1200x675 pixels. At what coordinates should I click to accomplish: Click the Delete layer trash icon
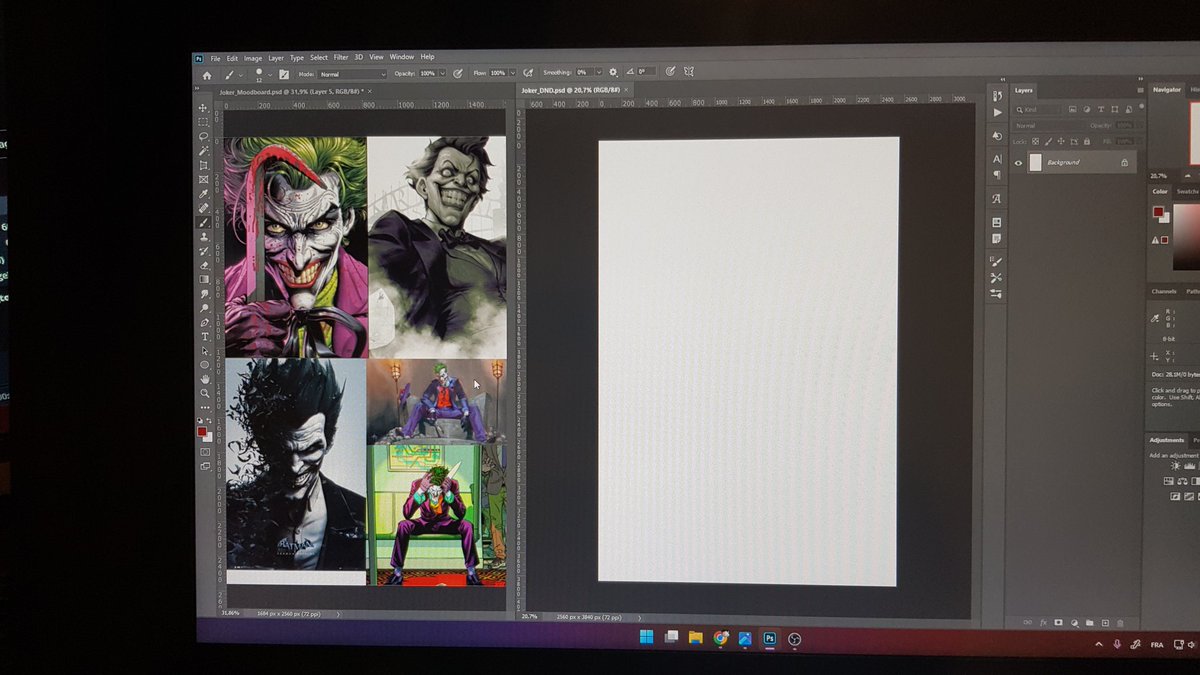click(x=1120, y=622)
